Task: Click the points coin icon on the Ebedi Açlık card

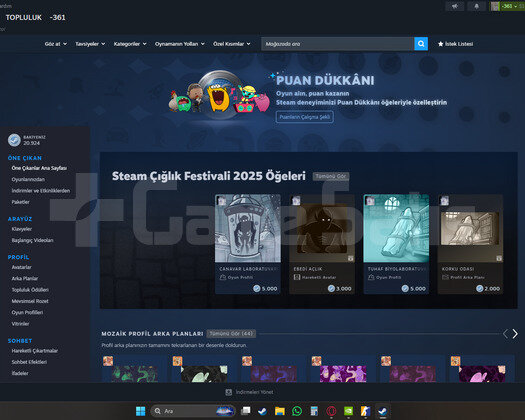Action: pos(331,288)
